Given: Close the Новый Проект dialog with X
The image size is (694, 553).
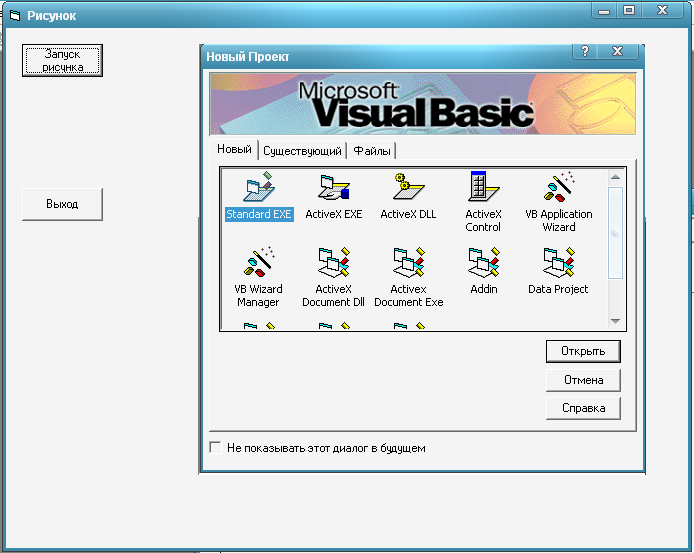Looking at the screenshot, I should [617, 51].
